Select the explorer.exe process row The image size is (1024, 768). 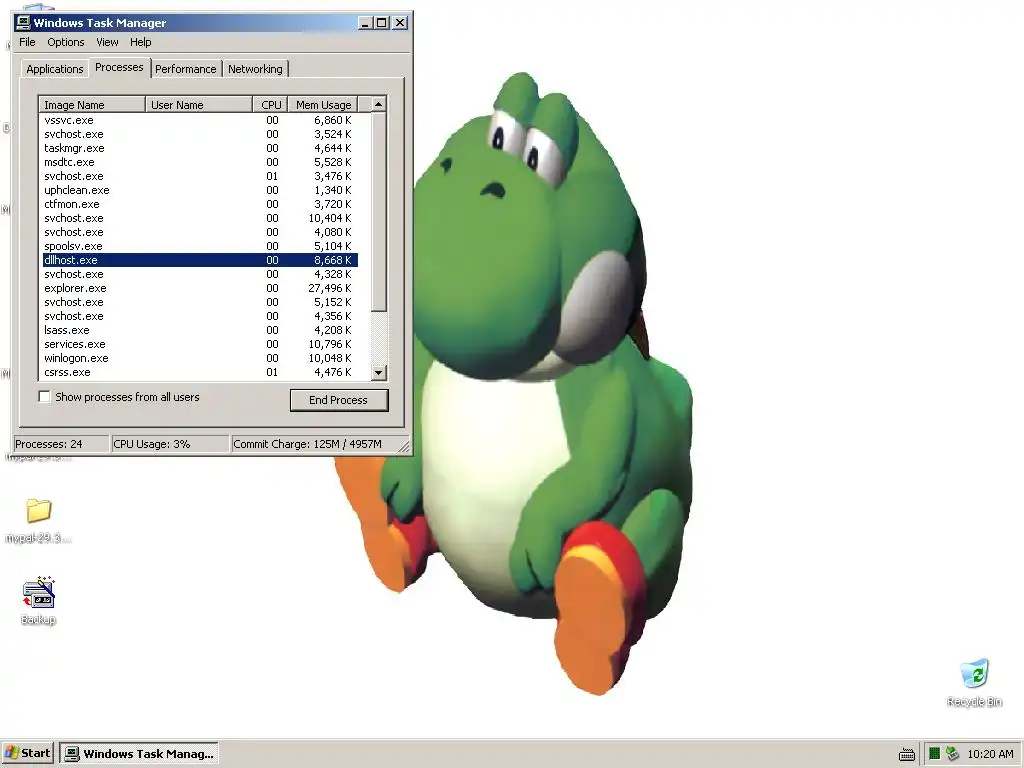(x=199, y=288)
